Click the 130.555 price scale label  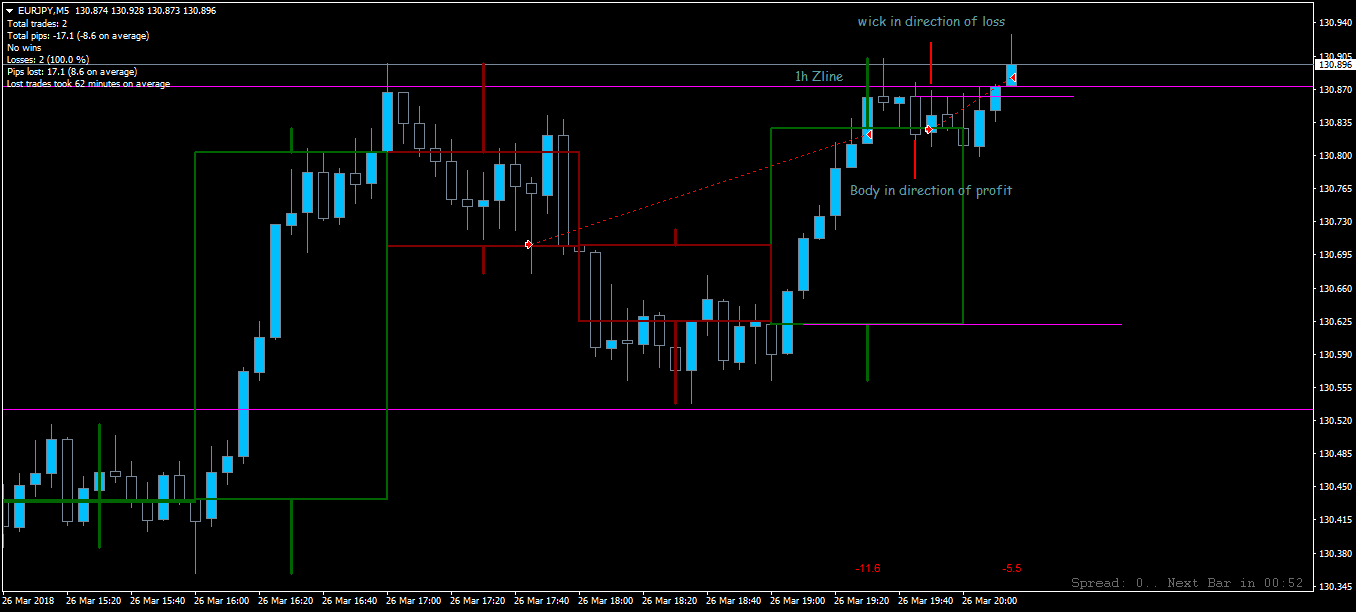tap(1334, 388)
